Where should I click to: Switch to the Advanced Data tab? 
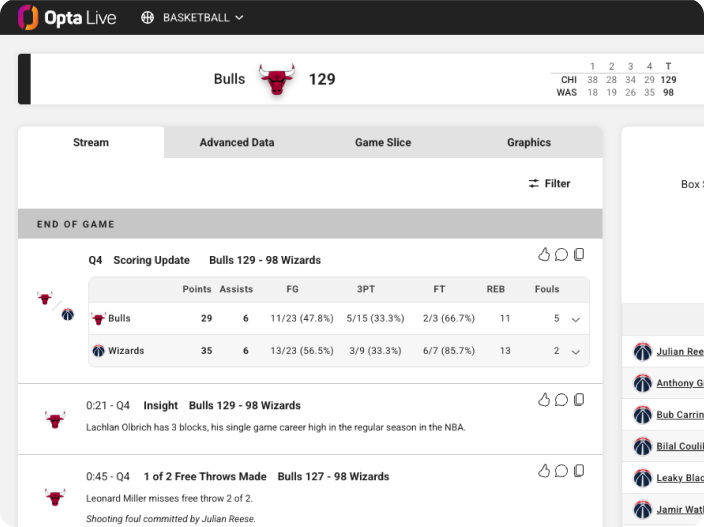237,142
